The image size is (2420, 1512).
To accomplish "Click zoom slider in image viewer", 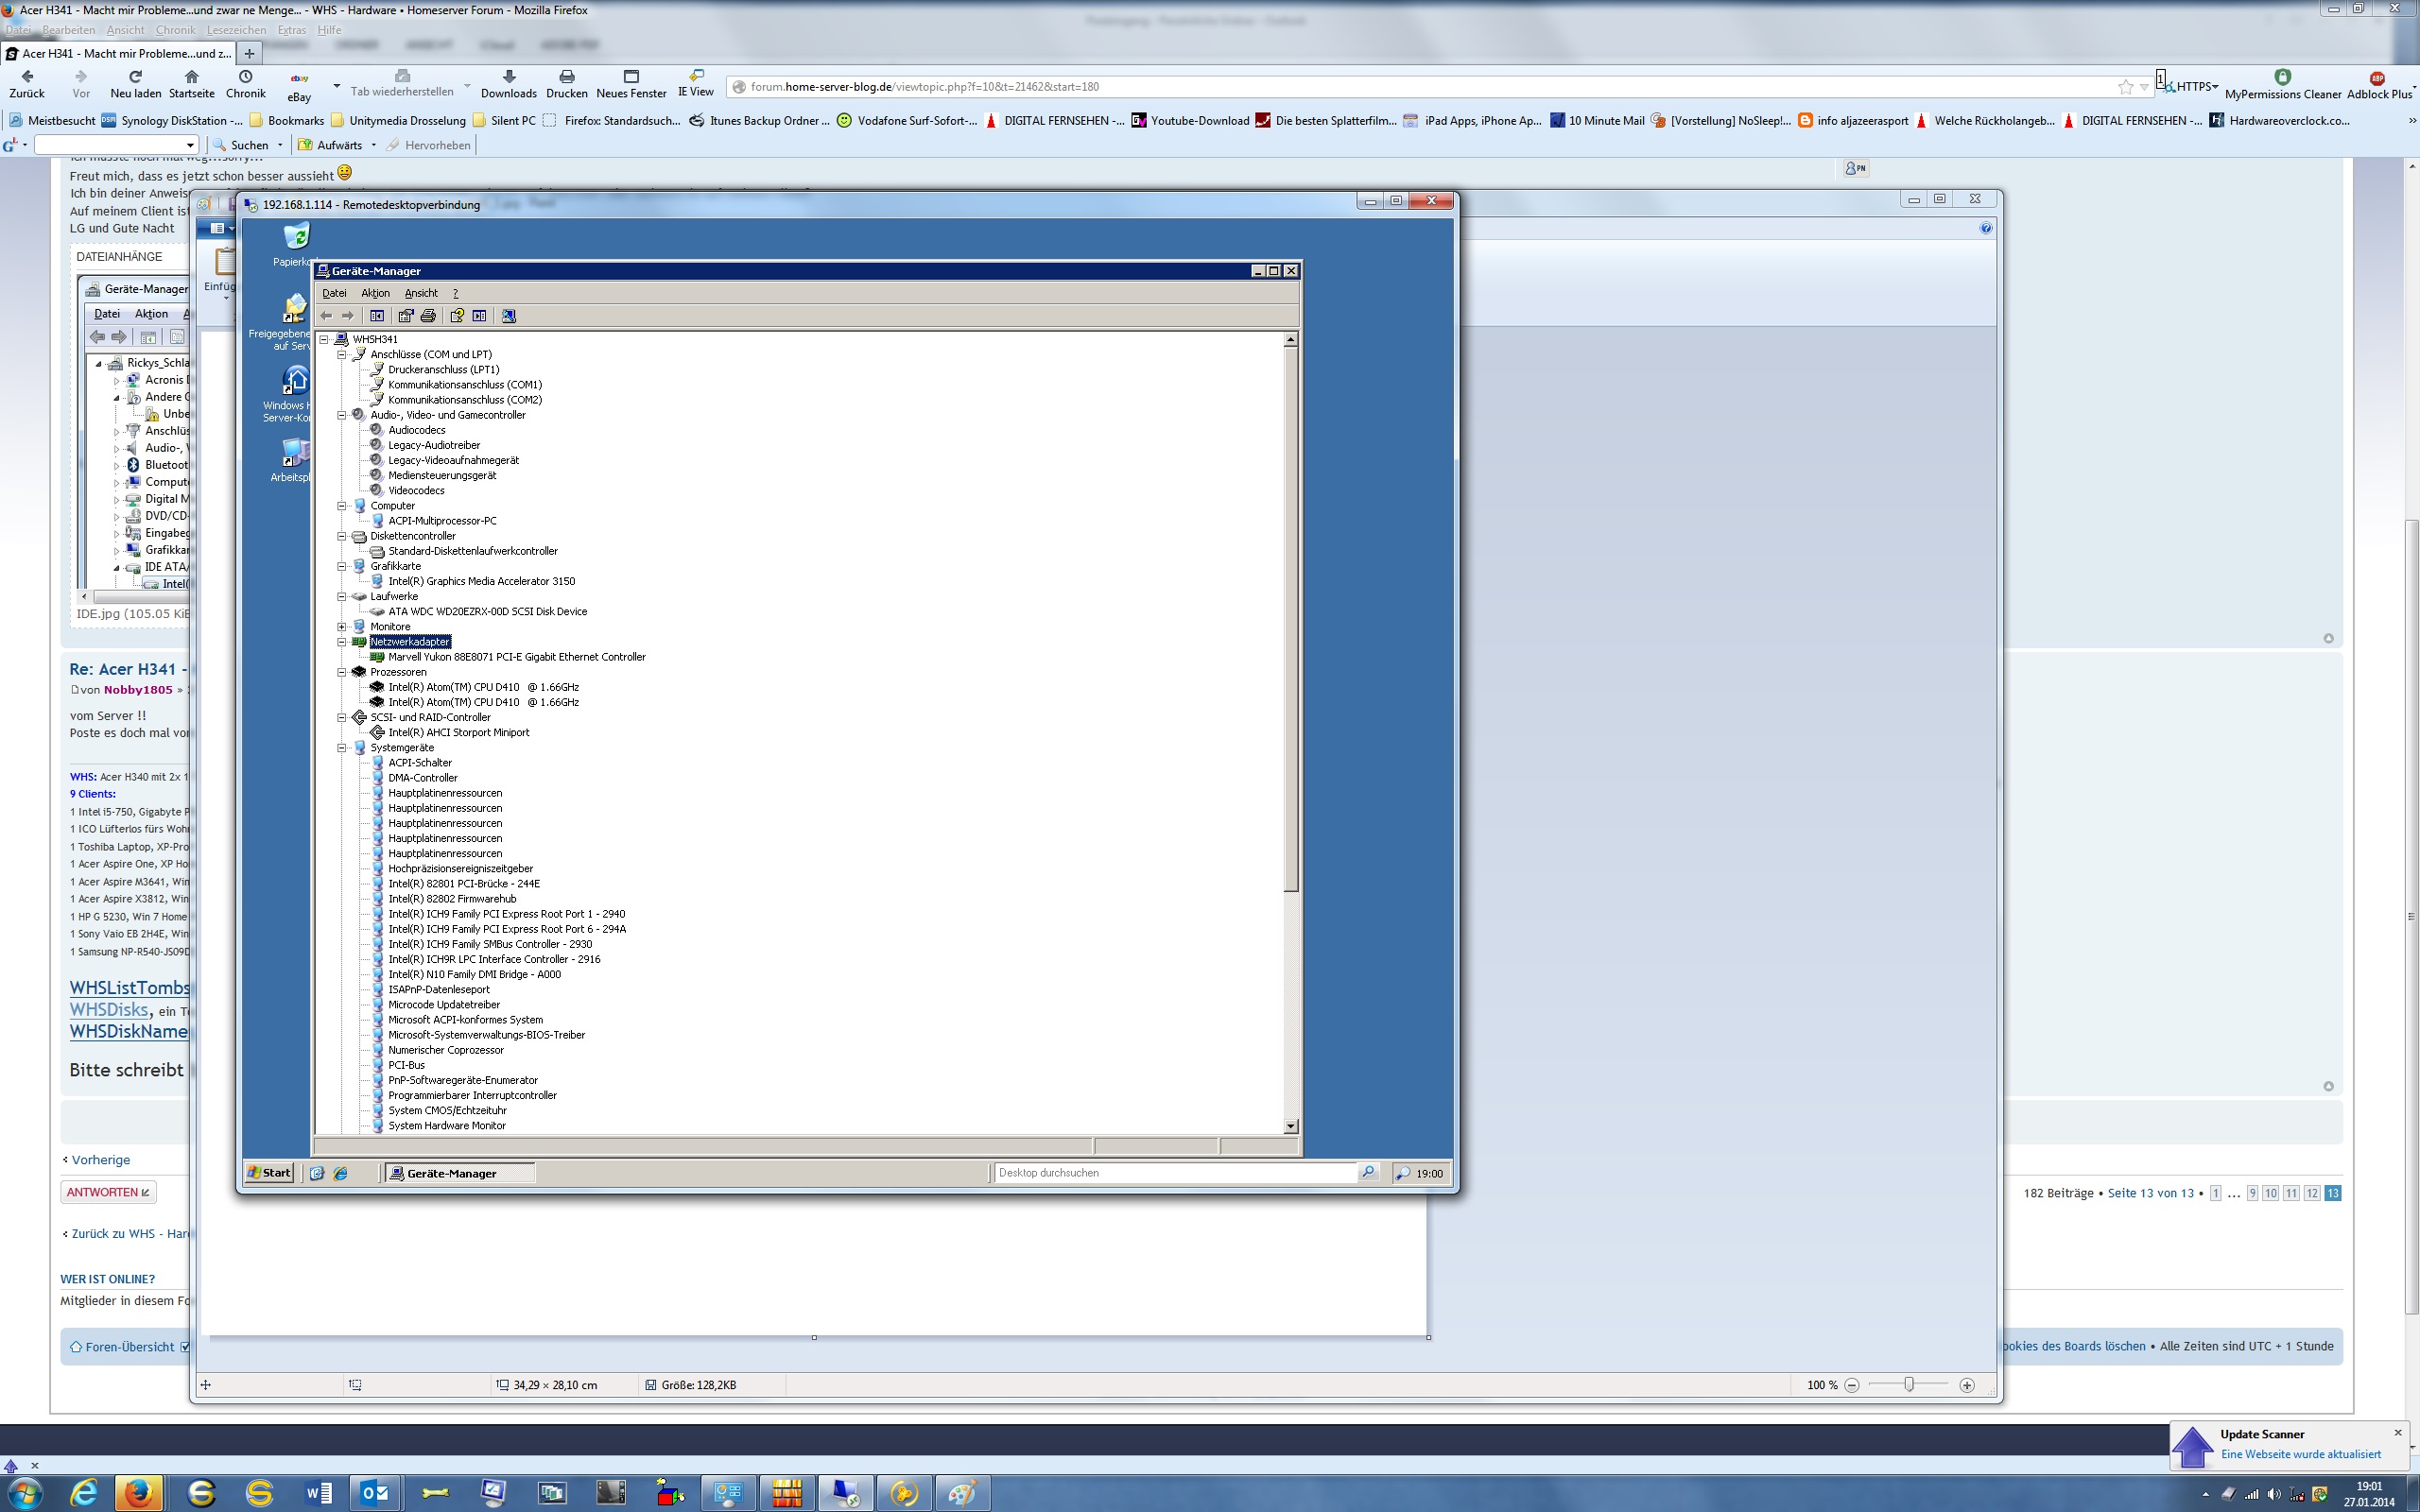I will point(1909,1385).
